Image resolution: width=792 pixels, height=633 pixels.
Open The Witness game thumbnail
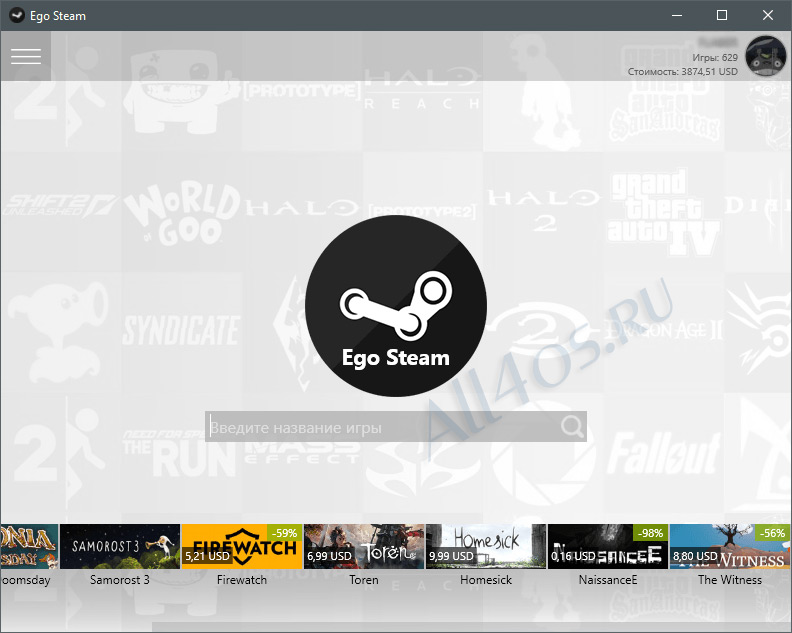[x=730, y=546]
